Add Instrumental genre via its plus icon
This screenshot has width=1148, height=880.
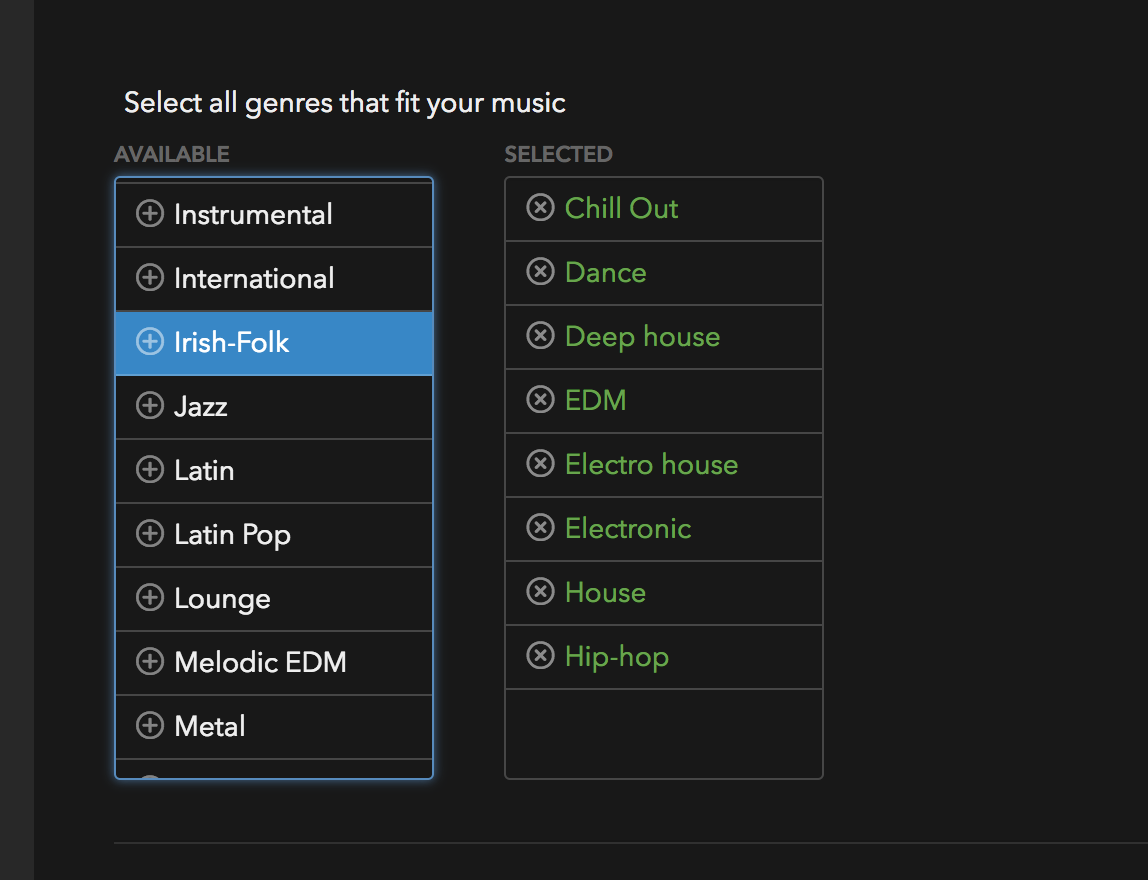click(x=150, y=214)
